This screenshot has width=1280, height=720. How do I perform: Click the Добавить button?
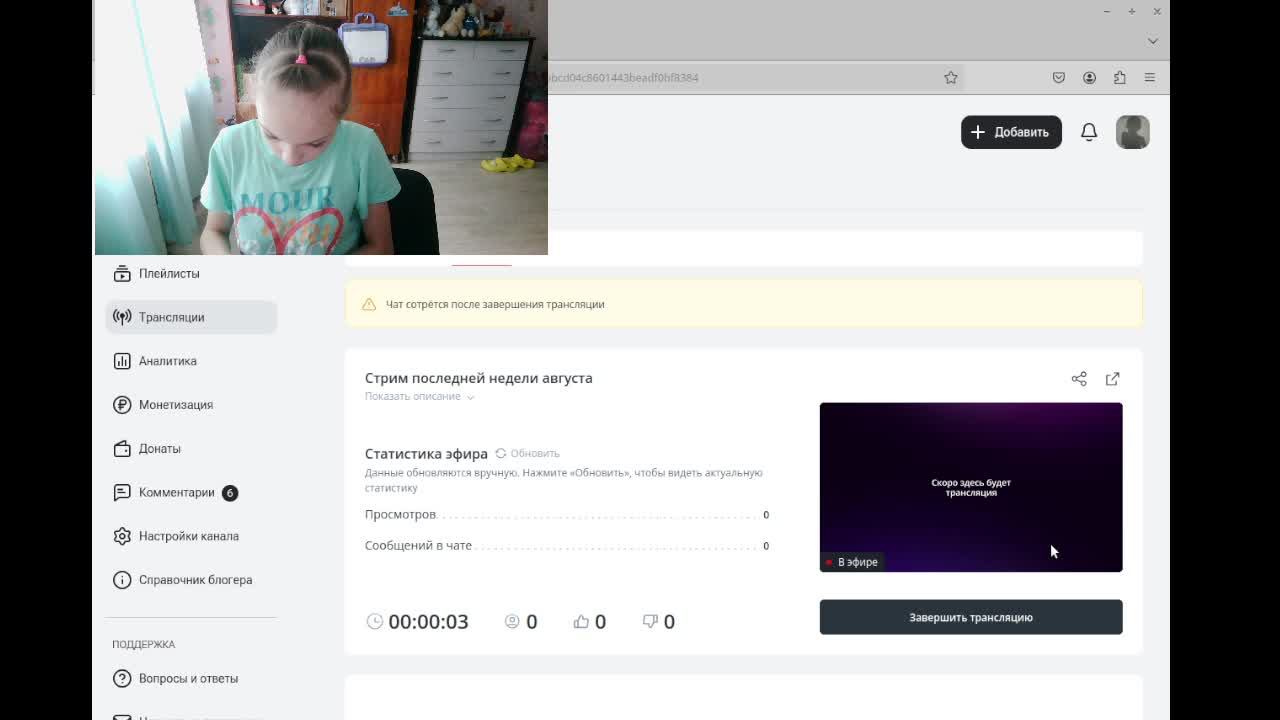coord(1011,132)
